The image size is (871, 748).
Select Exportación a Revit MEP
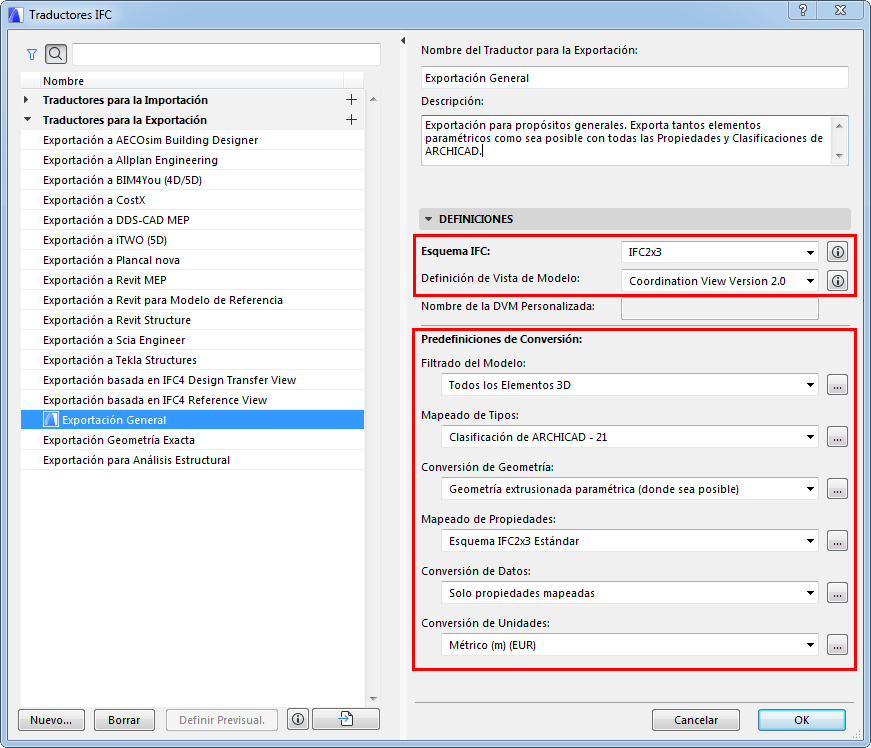click(x=192, y=280)
